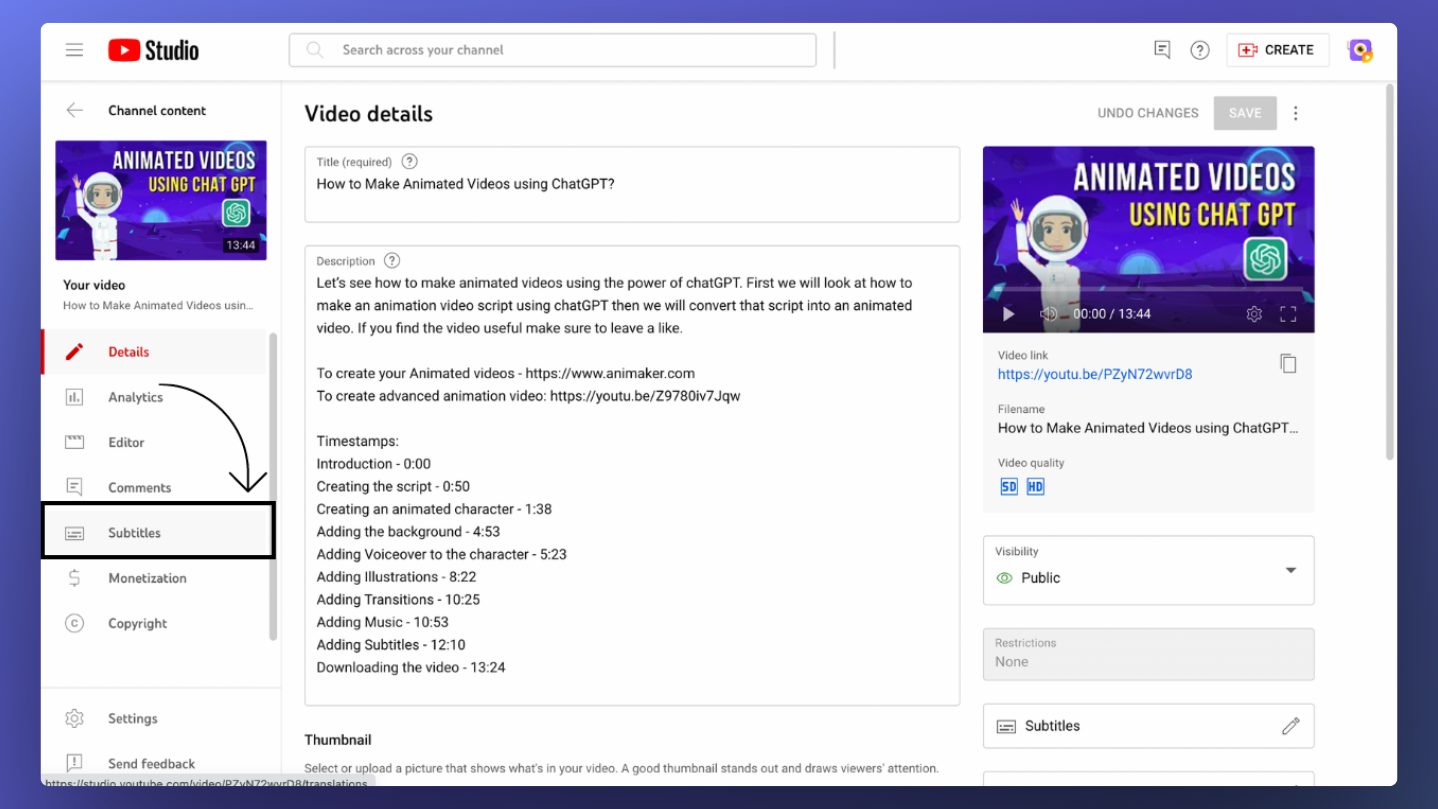Expand the Visibility dropdown

(1148, 570)
